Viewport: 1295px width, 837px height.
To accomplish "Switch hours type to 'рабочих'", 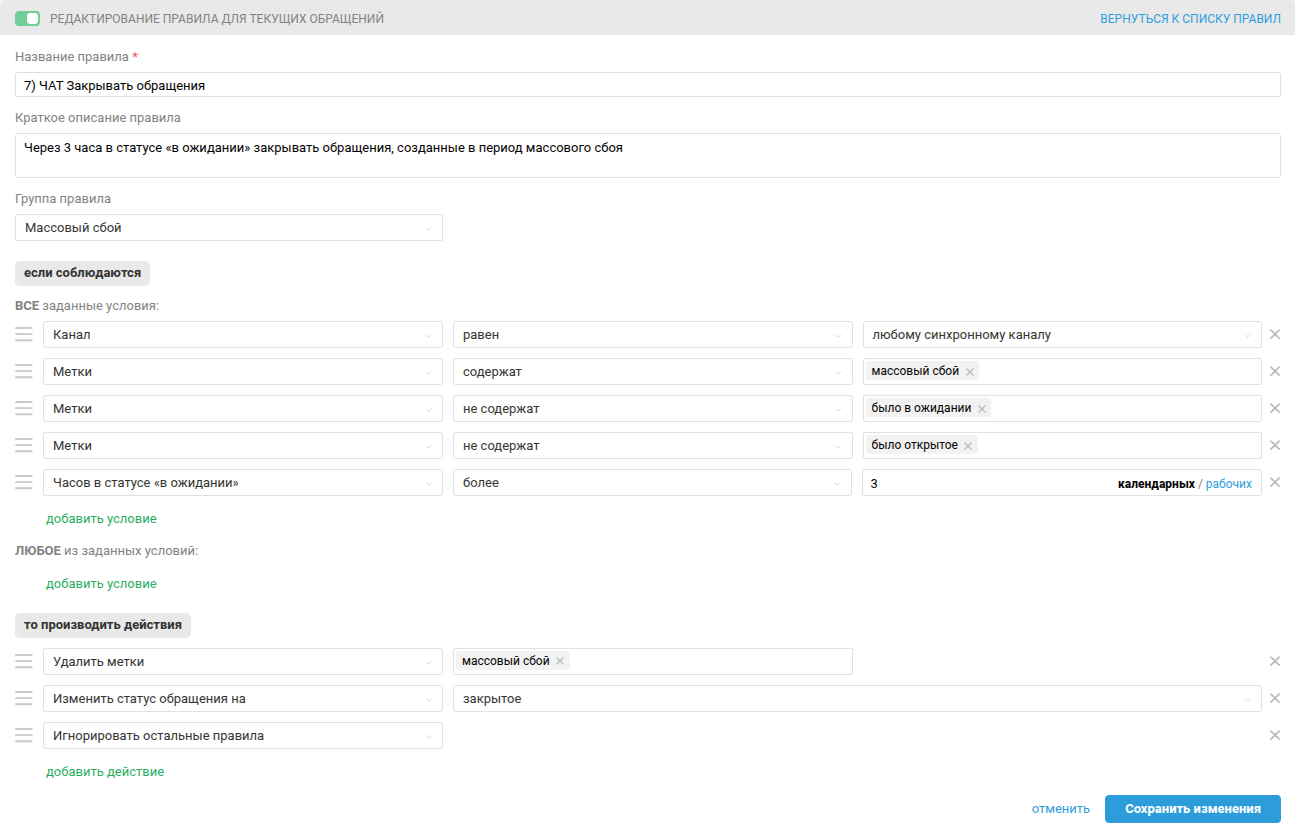I will (x=1228, y=483).
